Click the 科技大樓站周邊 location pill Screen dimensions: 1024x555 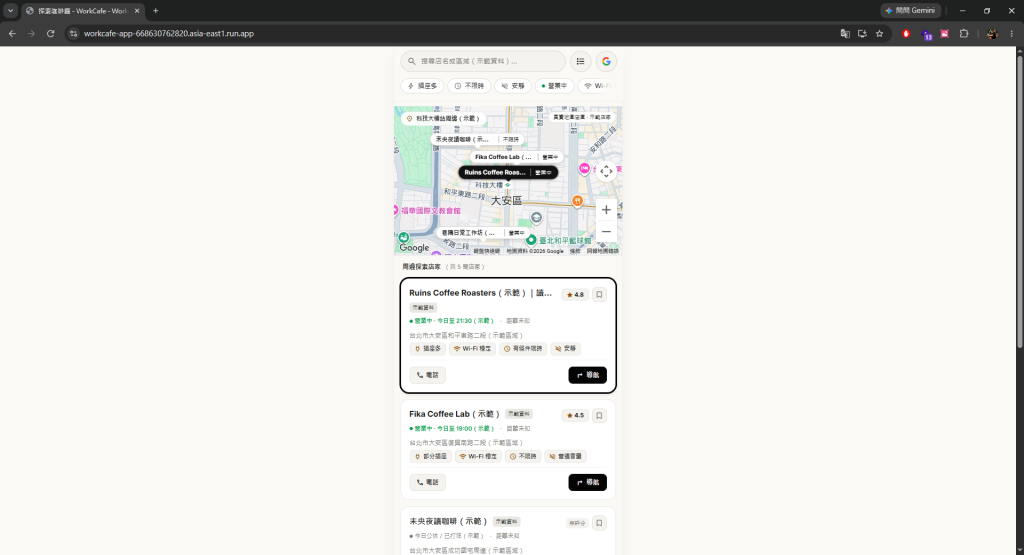click(443, 119)
